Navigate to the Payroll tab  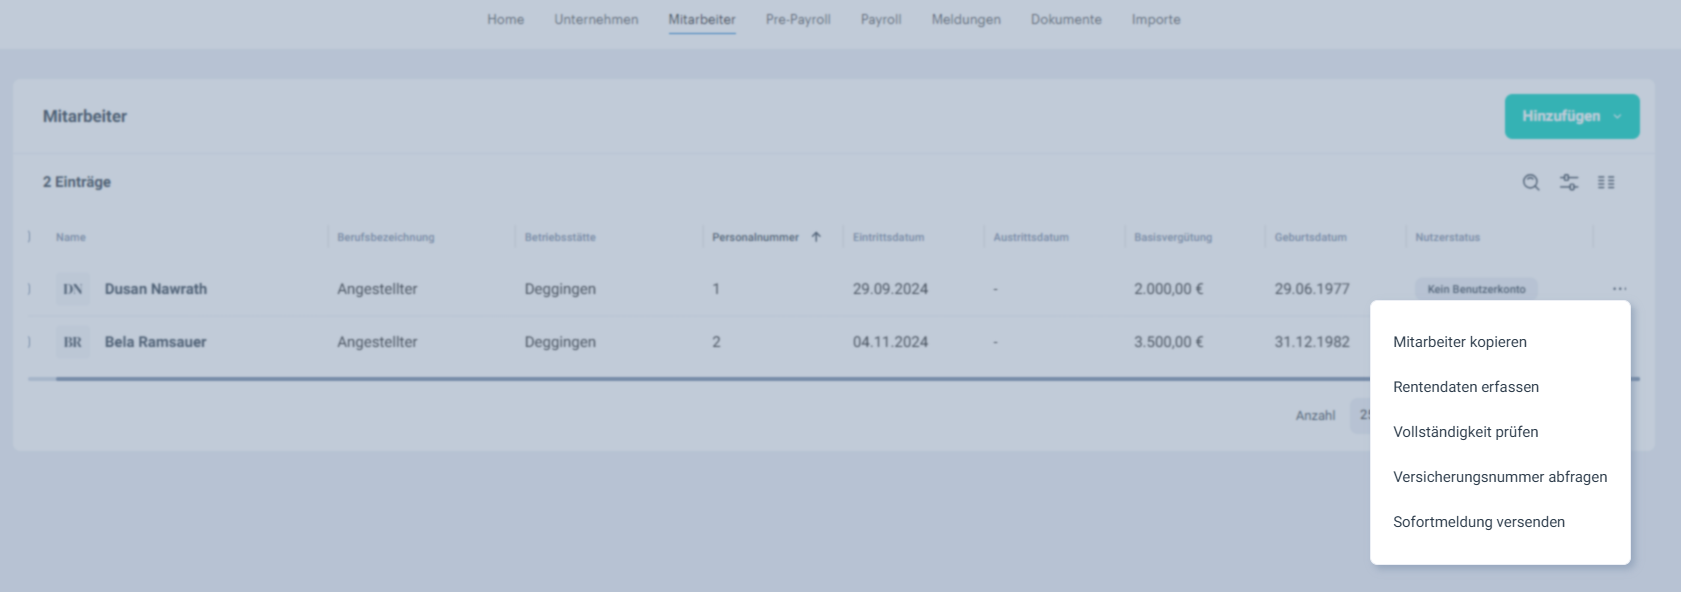click(x=881, y=19)
